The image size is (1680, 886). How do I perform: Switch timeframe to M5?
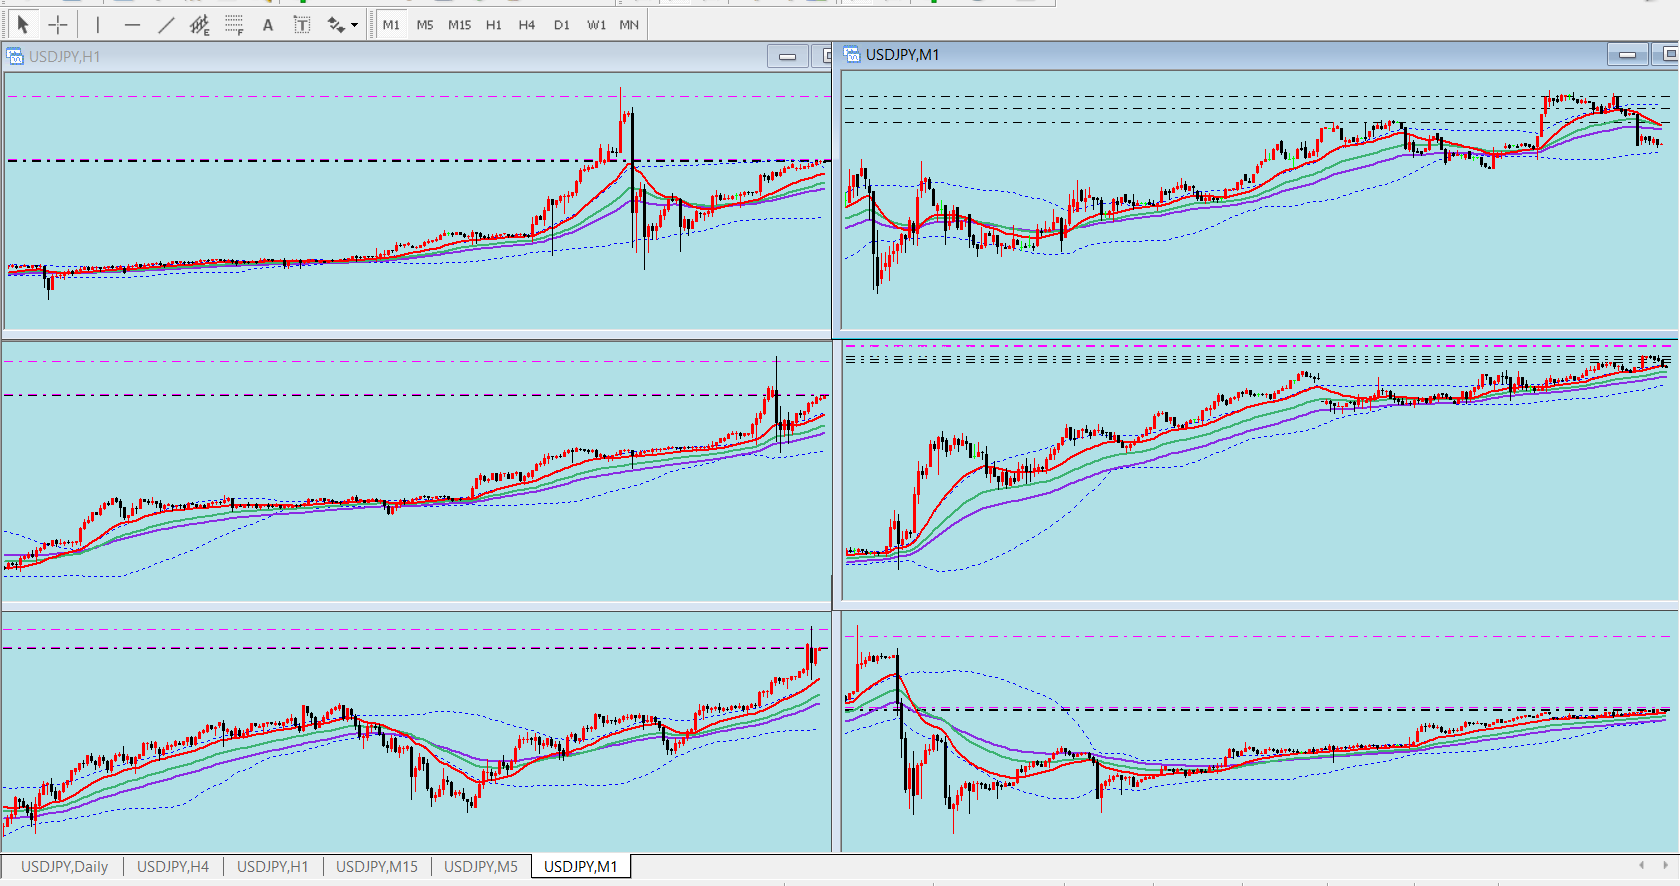pyautogui.click(x=425, y=25)
